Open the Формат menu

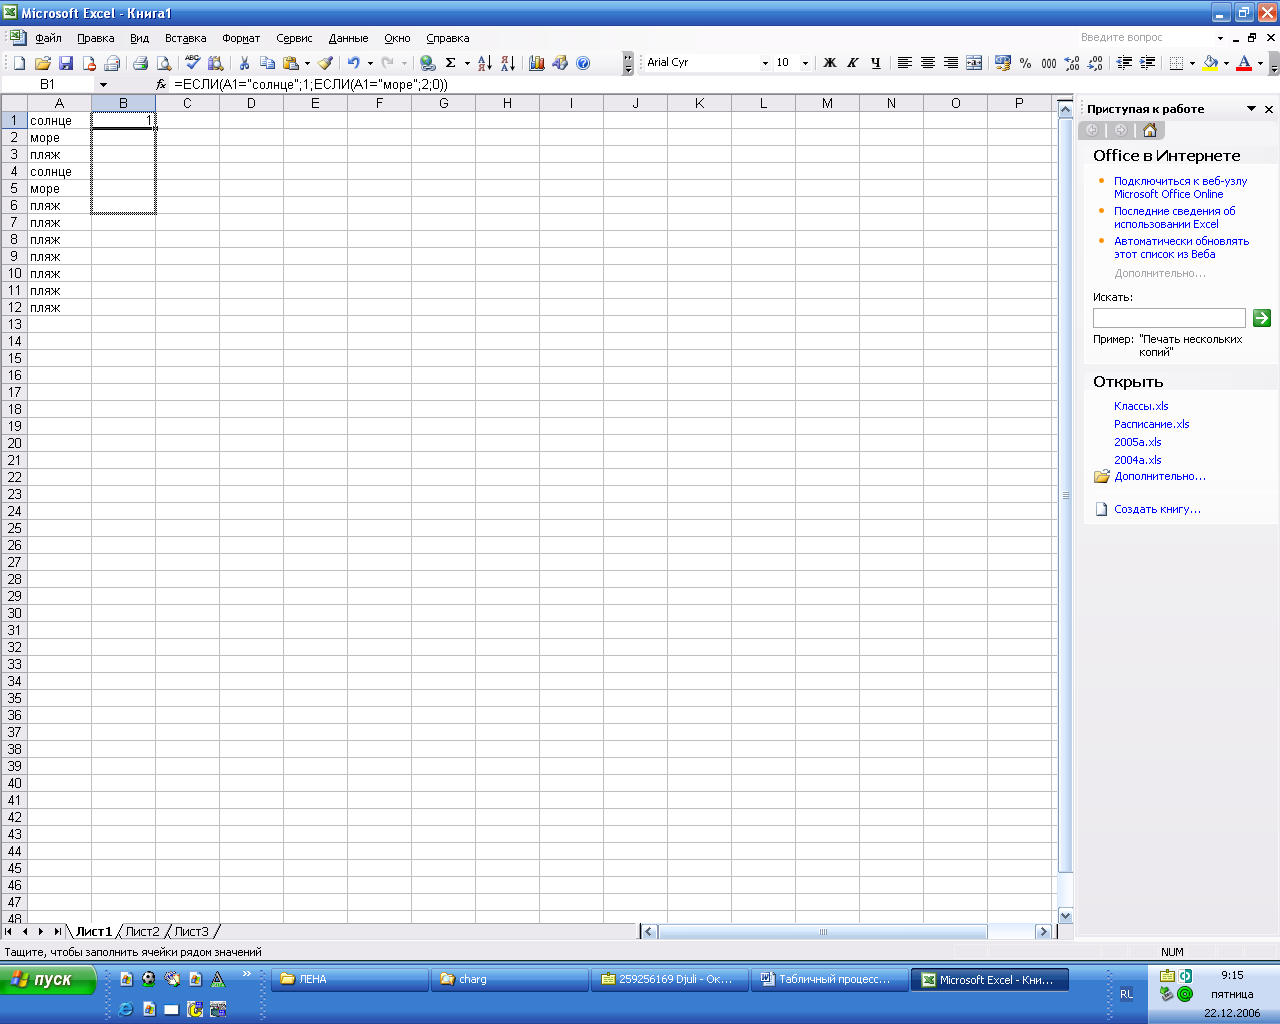(241, 38)
